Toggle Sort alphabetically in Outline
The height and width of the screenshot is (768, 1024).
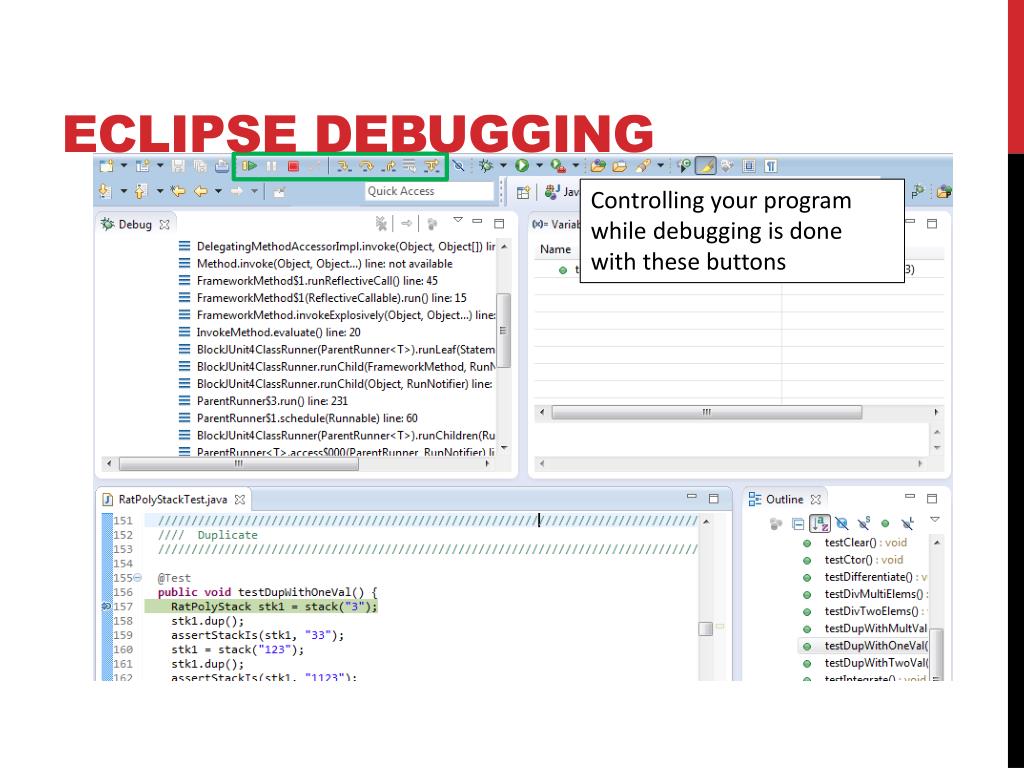click(x=820, y=524)
